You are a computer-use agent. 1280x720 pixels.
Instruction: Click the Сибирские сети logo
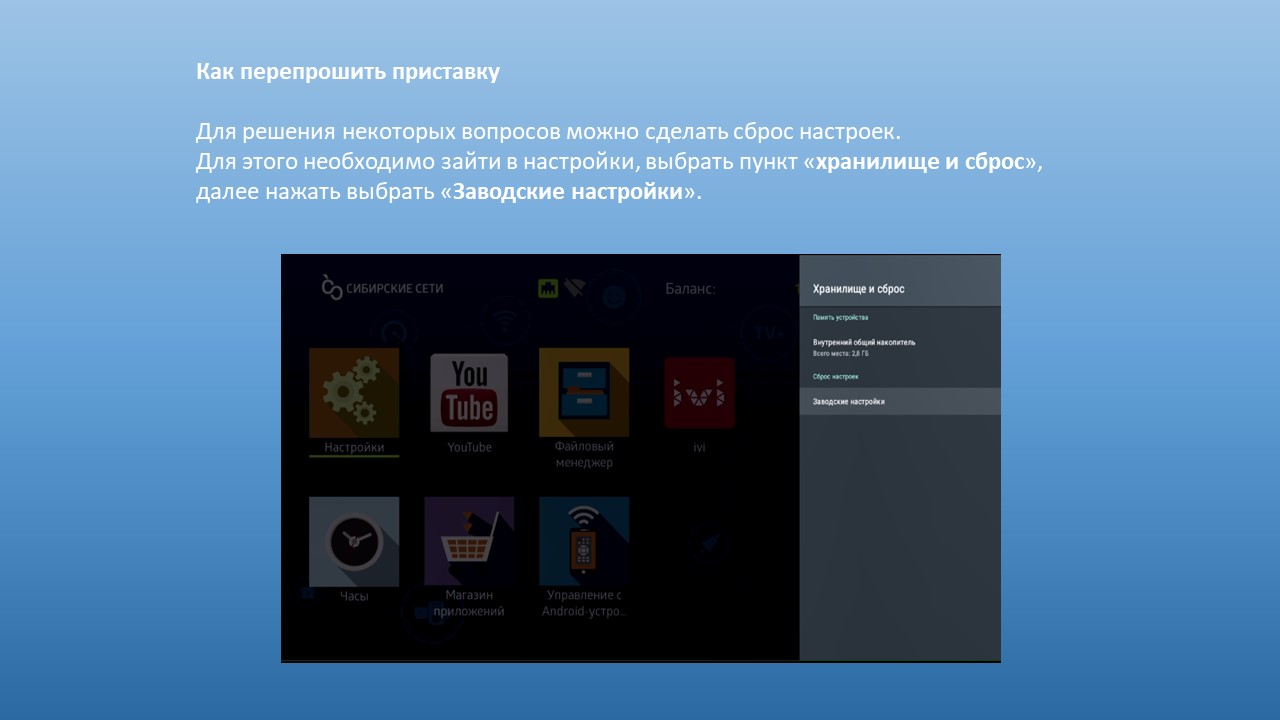pos(382,288)
